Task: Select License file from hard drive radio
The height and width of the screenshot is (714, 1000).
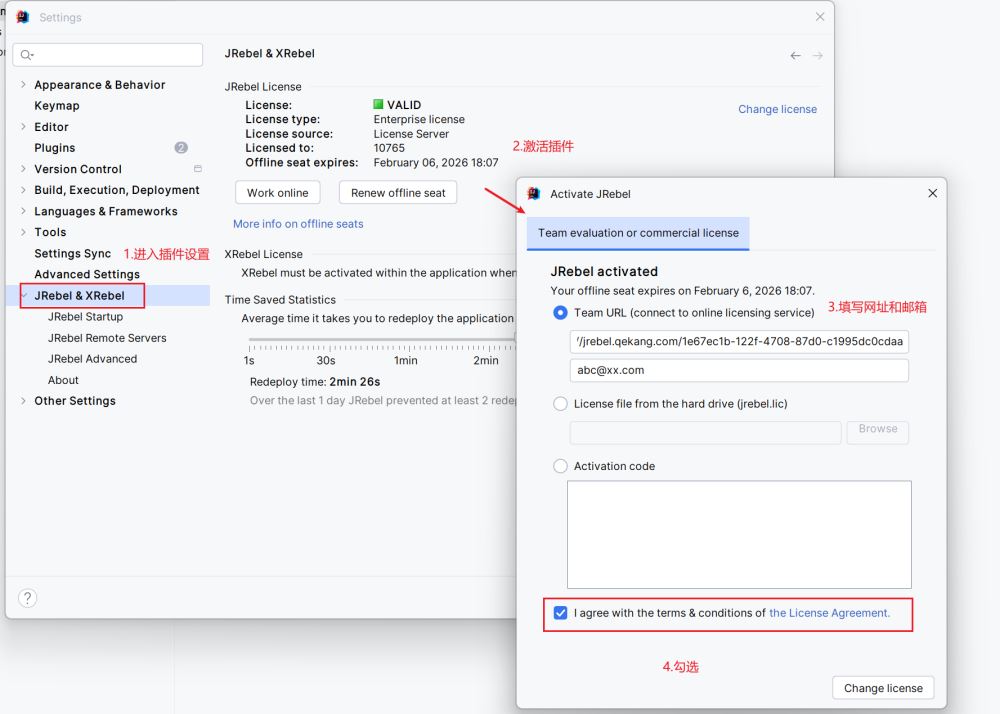Action: (560, 404)
